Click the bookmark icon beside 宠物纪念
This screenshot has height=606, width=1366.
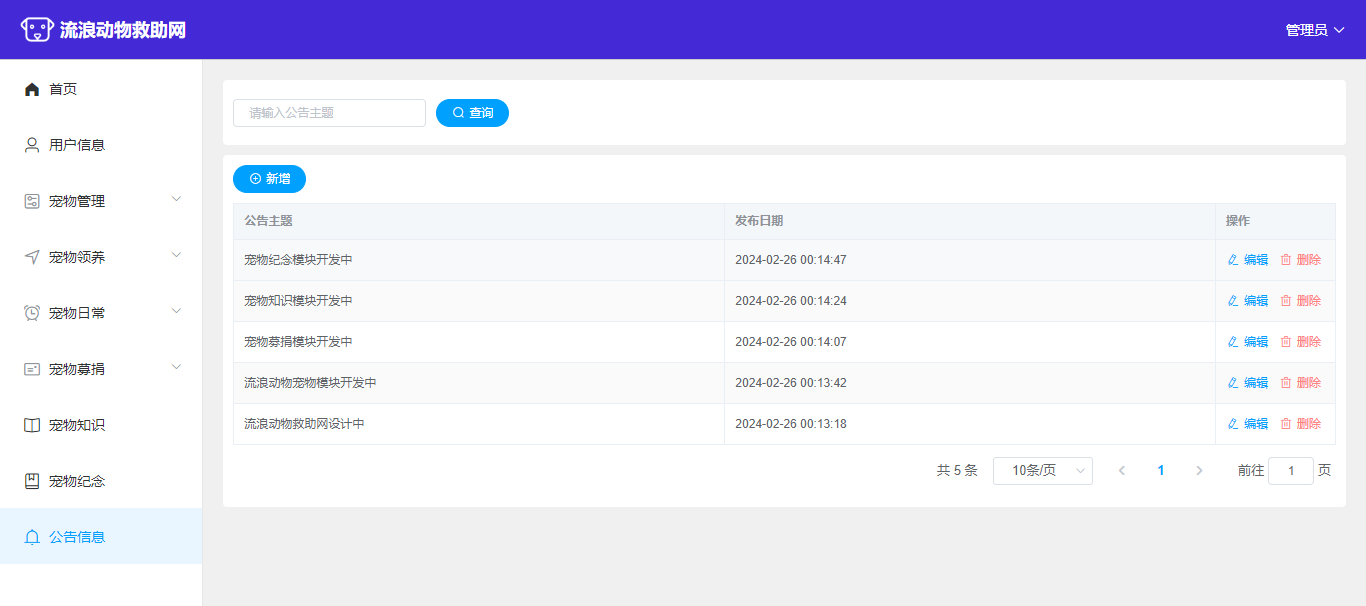(x=32, y=481)
